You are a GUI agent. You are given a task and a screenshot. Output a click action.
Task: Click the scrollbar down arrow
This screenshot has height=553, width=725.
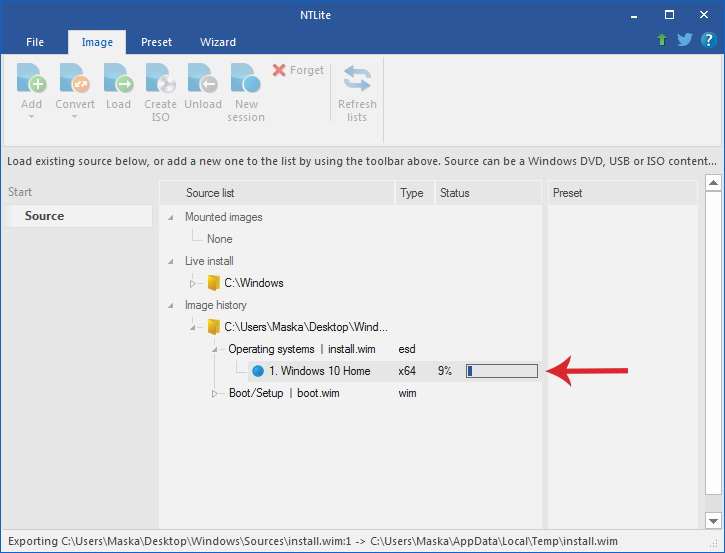tap(713, 521)
